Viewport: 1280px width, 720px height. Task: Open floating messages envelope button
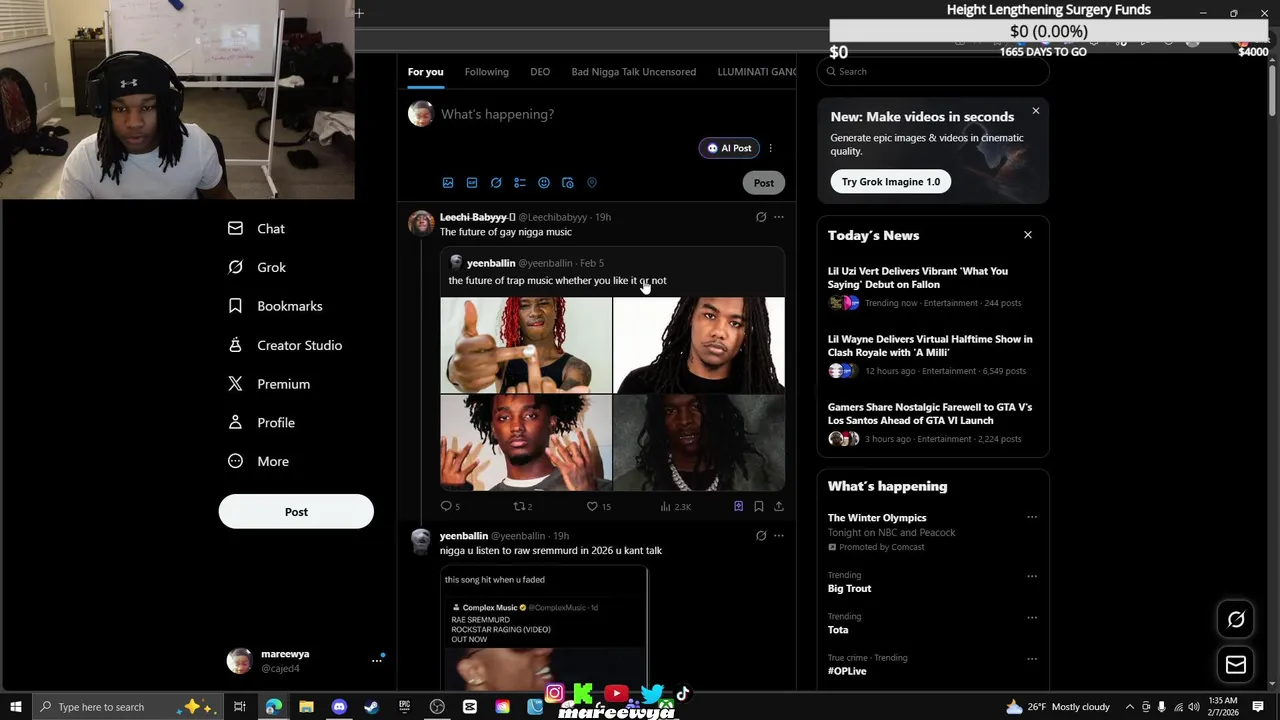(x=1236, y=665)
